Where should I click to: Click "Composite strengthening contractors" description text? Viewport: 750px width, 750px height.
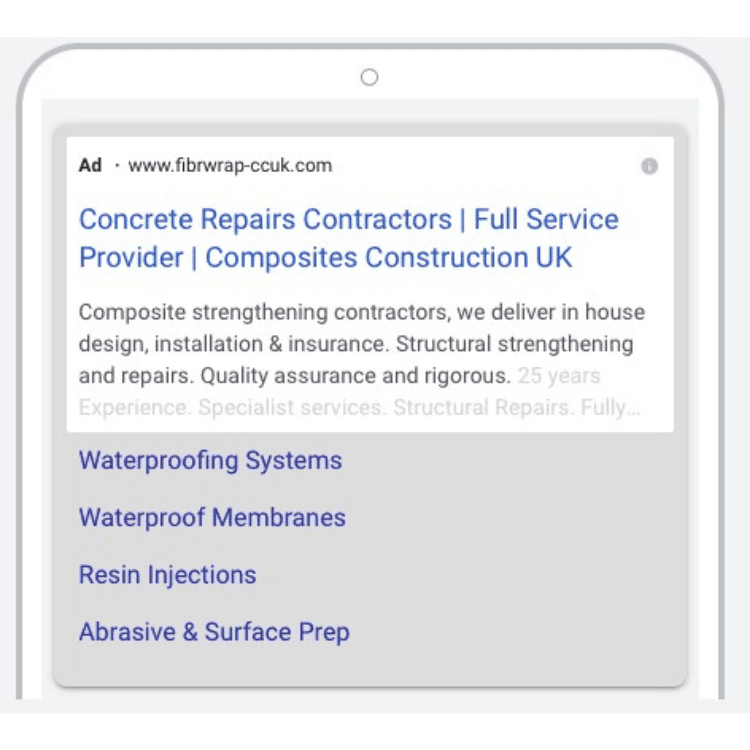(260, 312)
